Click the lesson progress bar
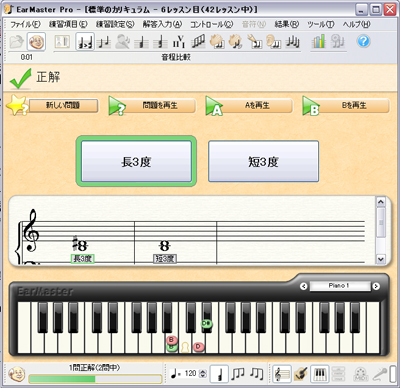The height and width of the screenshot is (388, 400). [95, 379]
